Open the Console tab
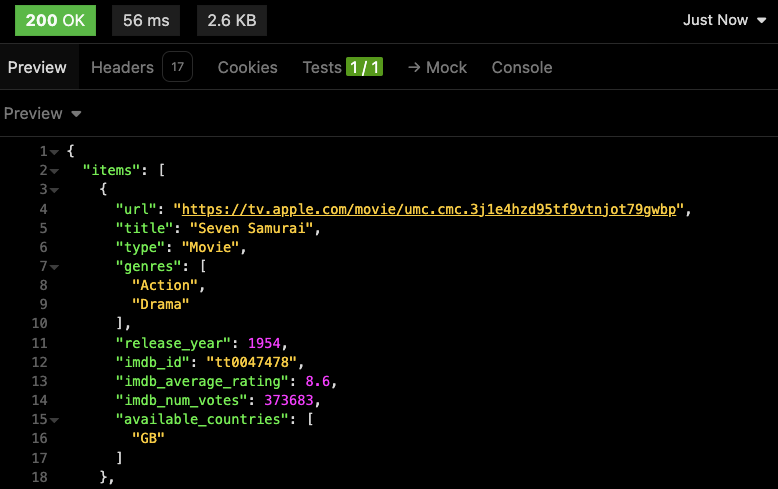This screenshot has width=778, height=489. tap(521, 67)
